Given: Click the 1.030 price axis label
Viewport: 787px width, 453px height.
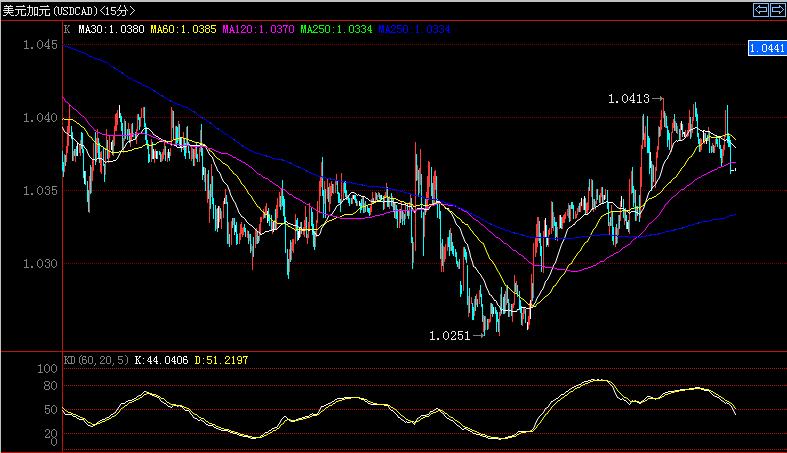Looking at the screenshot, I should (40, 263).
